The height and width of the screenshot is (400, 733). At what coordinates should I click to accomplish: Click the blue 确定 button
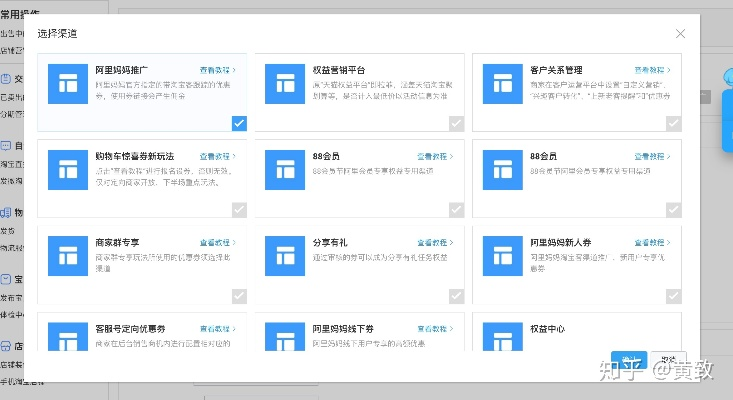[x=629, y=359]
